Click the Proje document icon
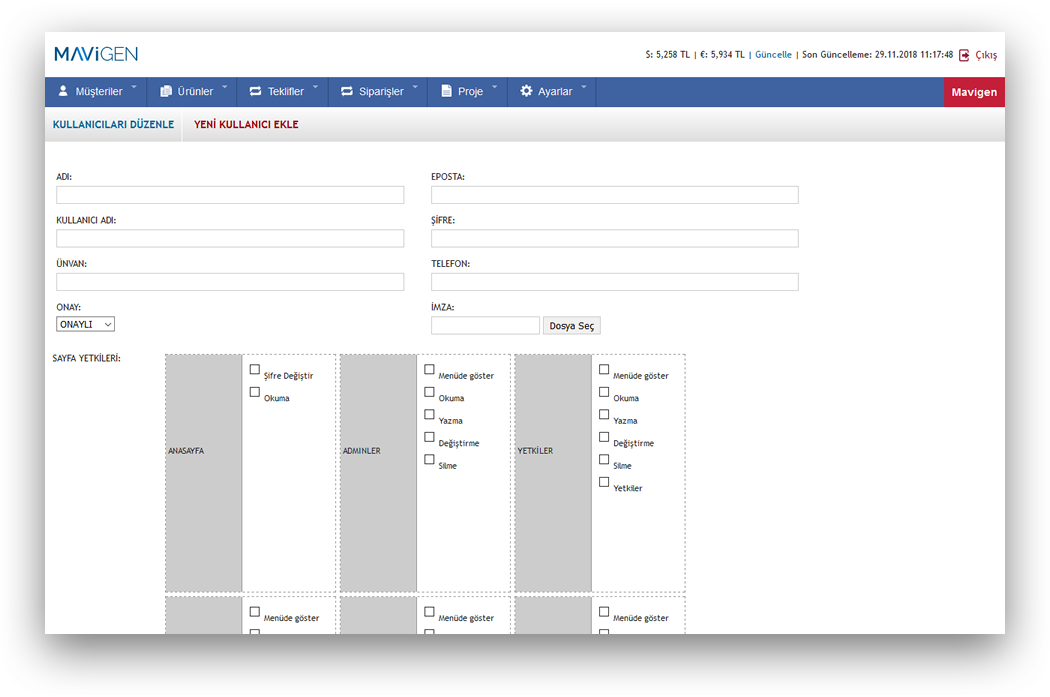 coord(447,91)
